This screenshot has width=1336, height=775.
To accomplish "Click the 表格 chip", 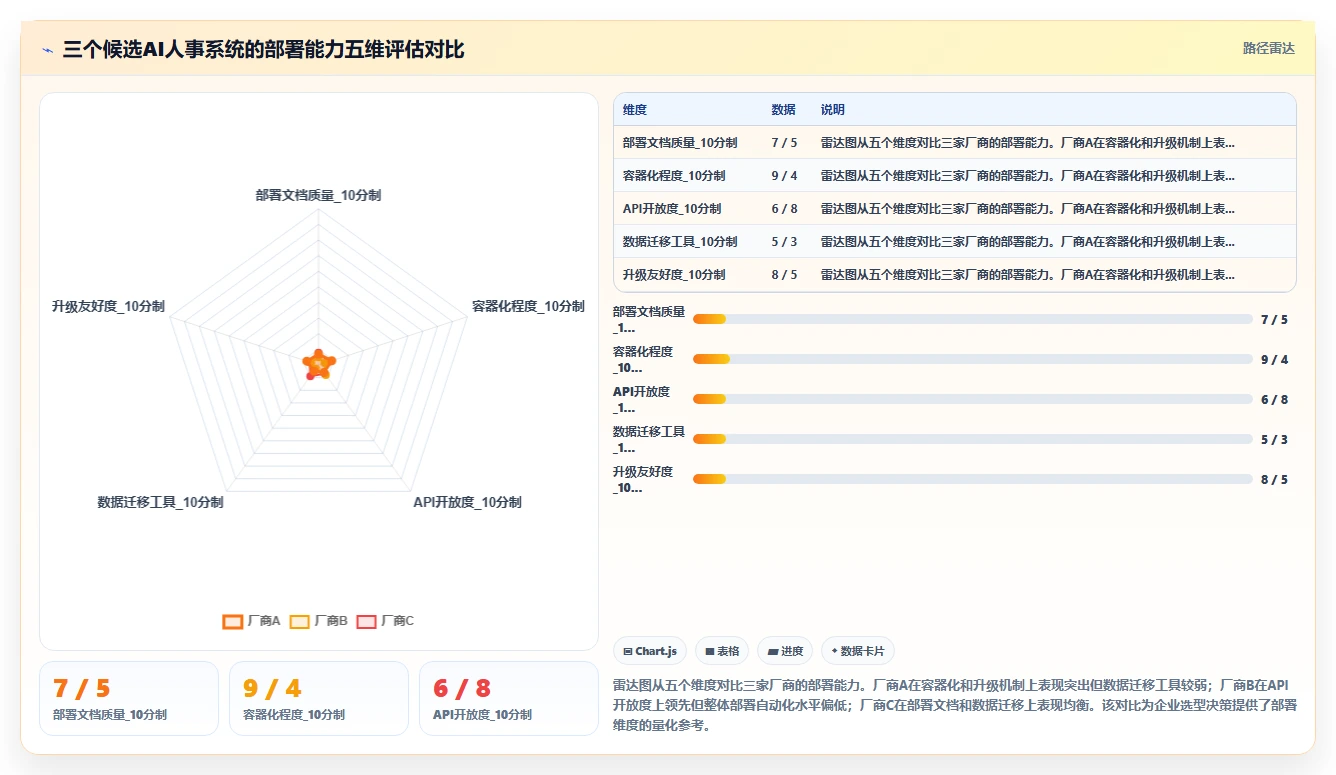I will click(x=722, y=651).
